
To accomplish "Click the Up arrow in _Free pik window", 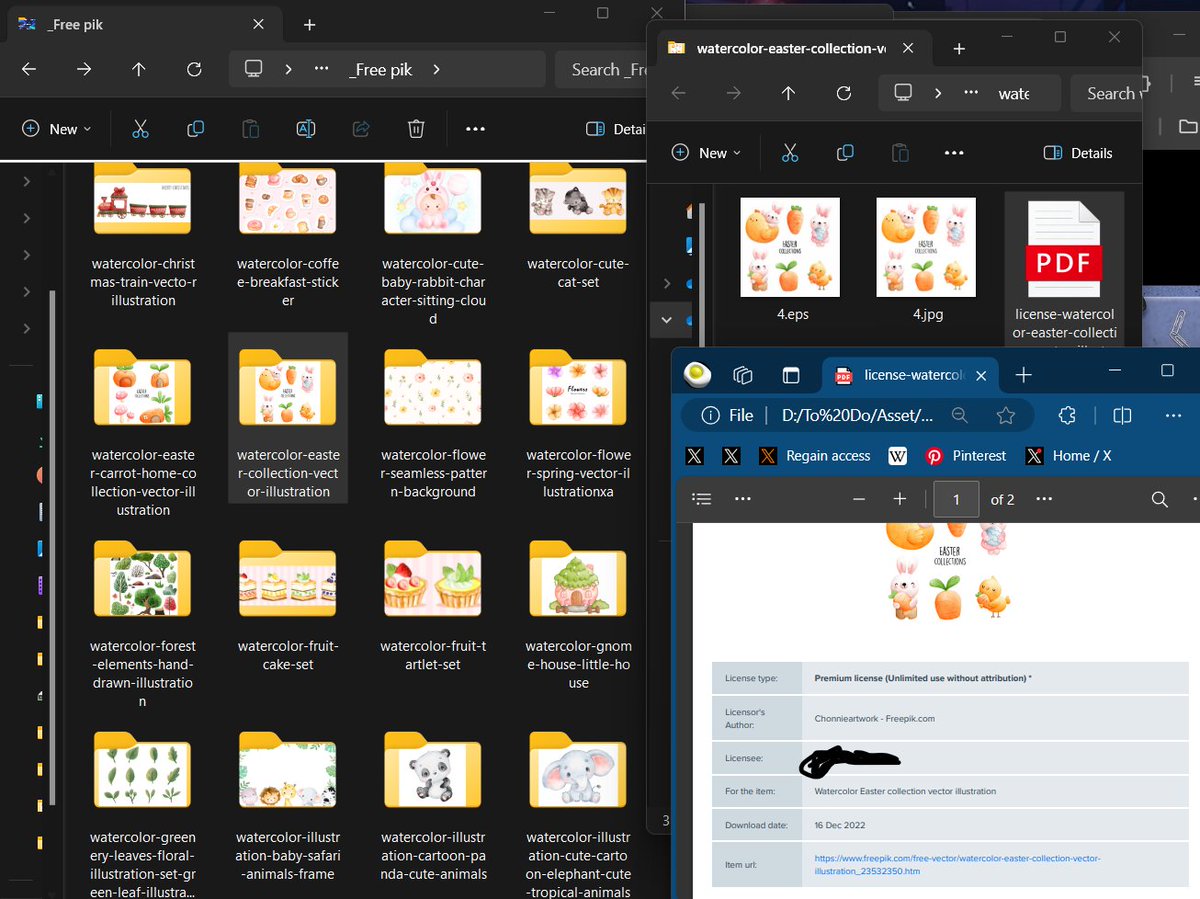I will [139, 69].
